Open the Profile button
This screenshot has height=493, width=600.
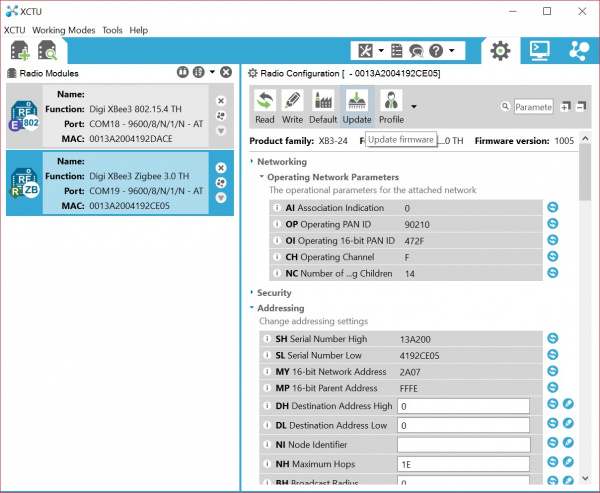click(391, 107)
